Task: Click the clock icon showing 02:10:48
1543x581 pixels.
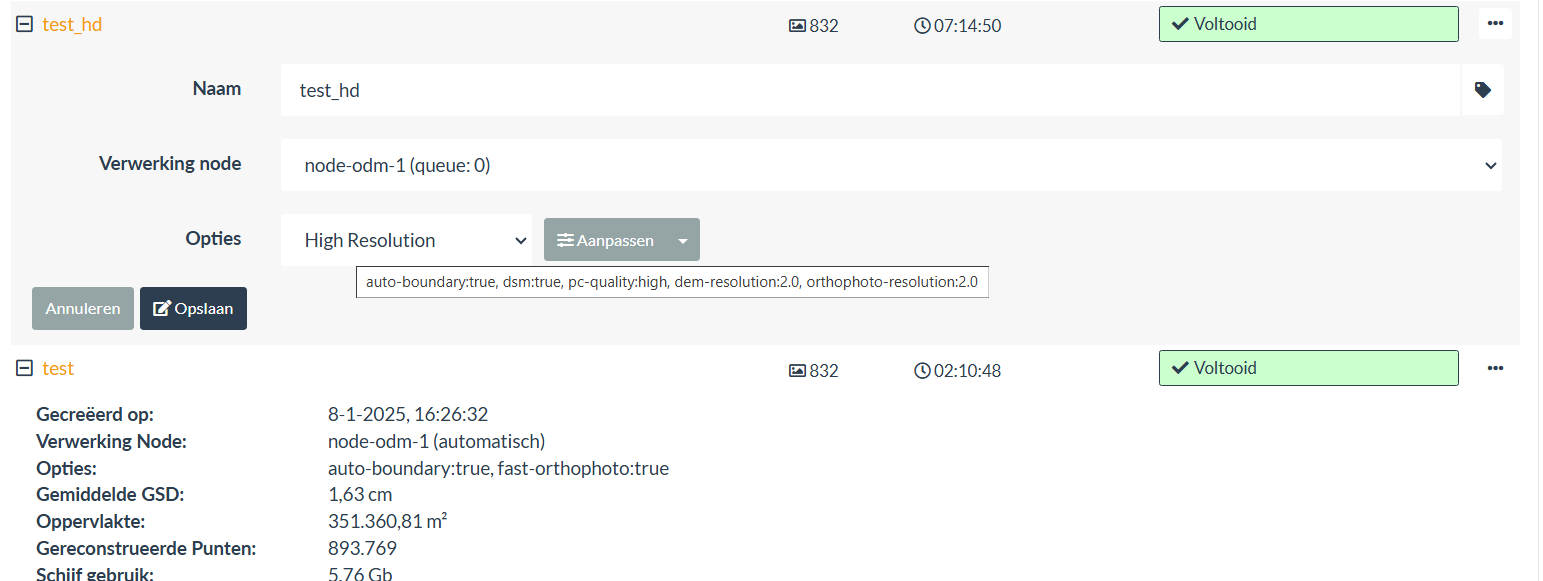Action: (922, 370)
